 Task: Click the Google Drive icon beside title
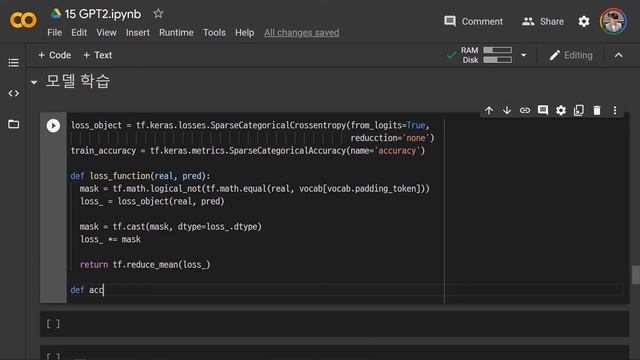pyautogui.click(x=56, y=14)
